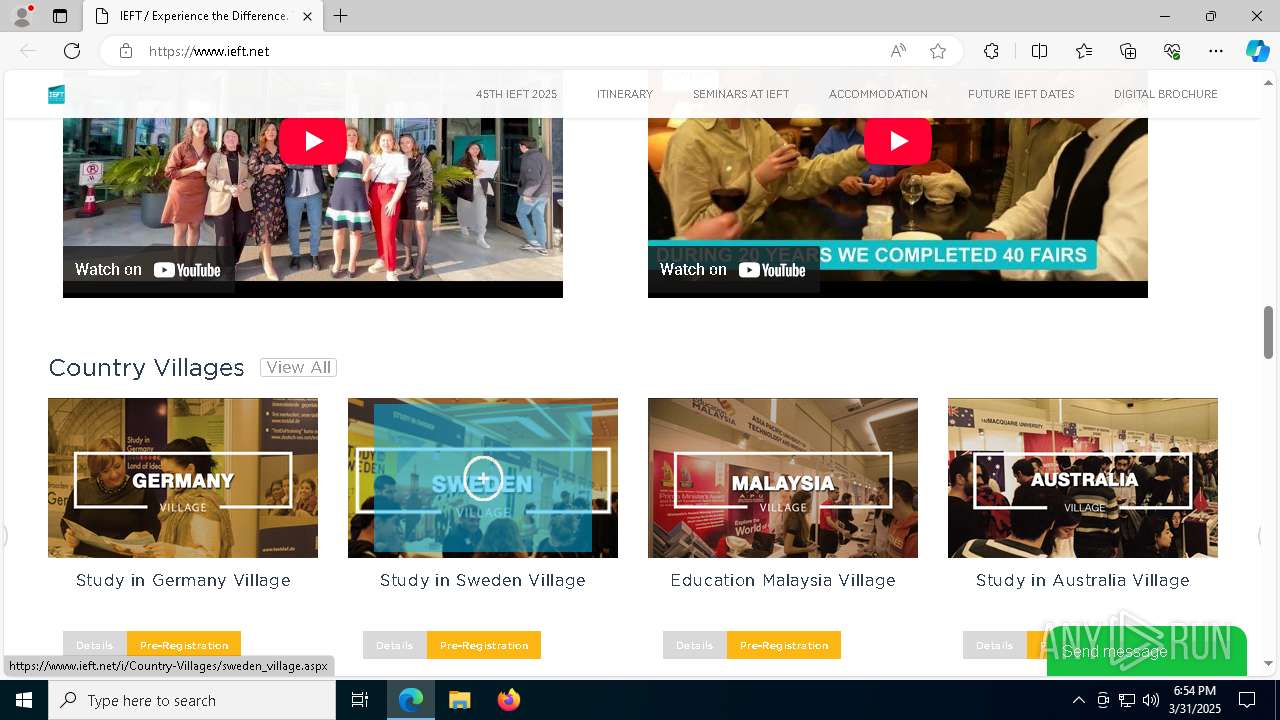This screenshot has height=720, width=1280.
Task: Open the Windows Start menu
Action: pyautogui.click(x=23, y=700)
